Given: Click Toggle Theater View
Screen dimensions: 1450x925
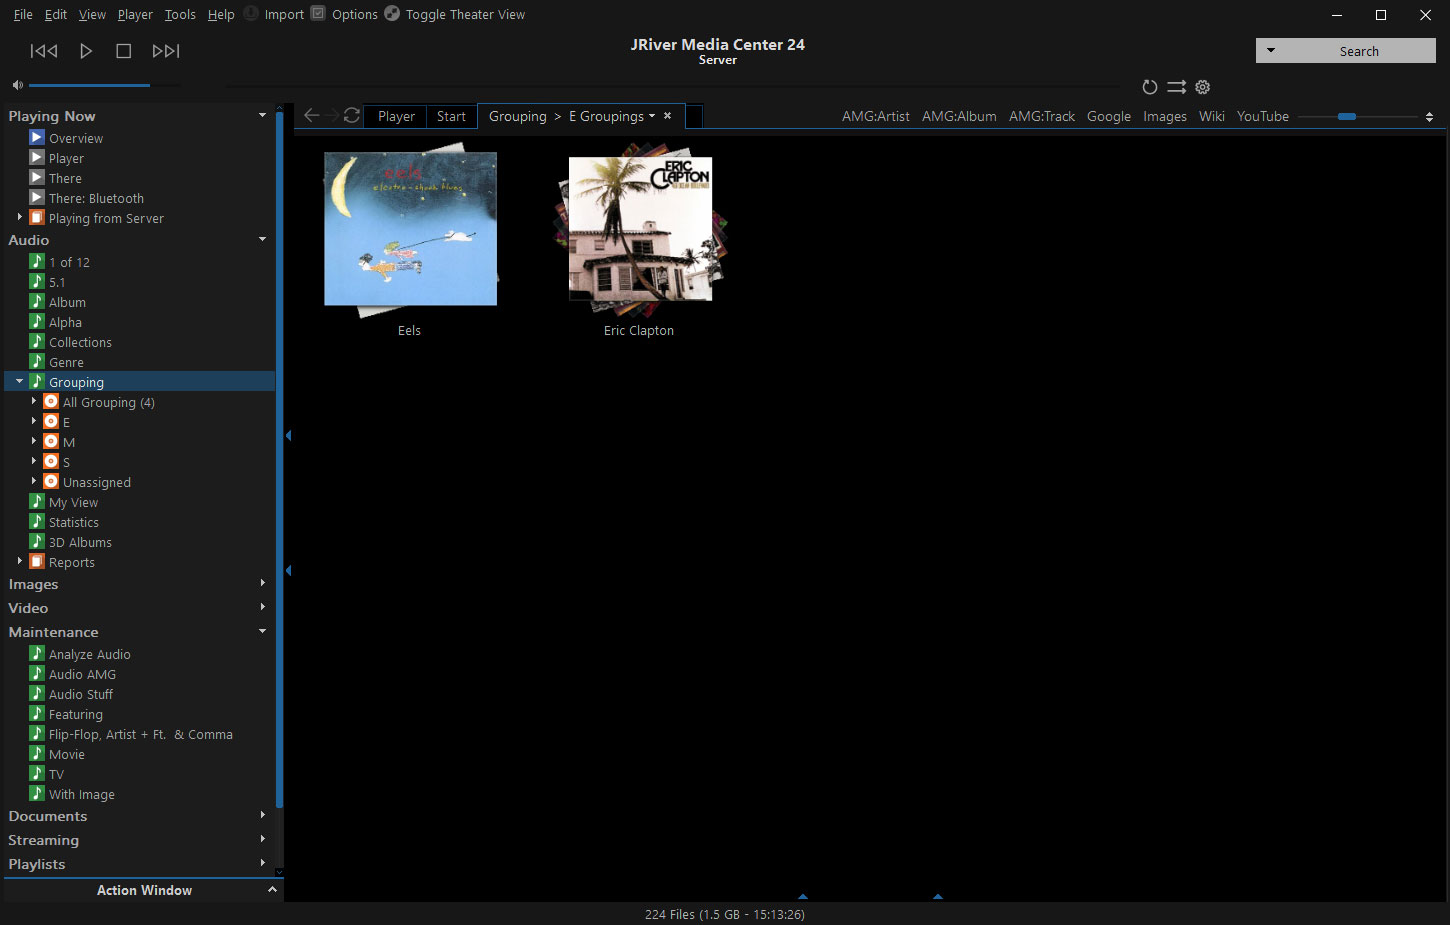Looking at the screenshot, I should (455, 14).
